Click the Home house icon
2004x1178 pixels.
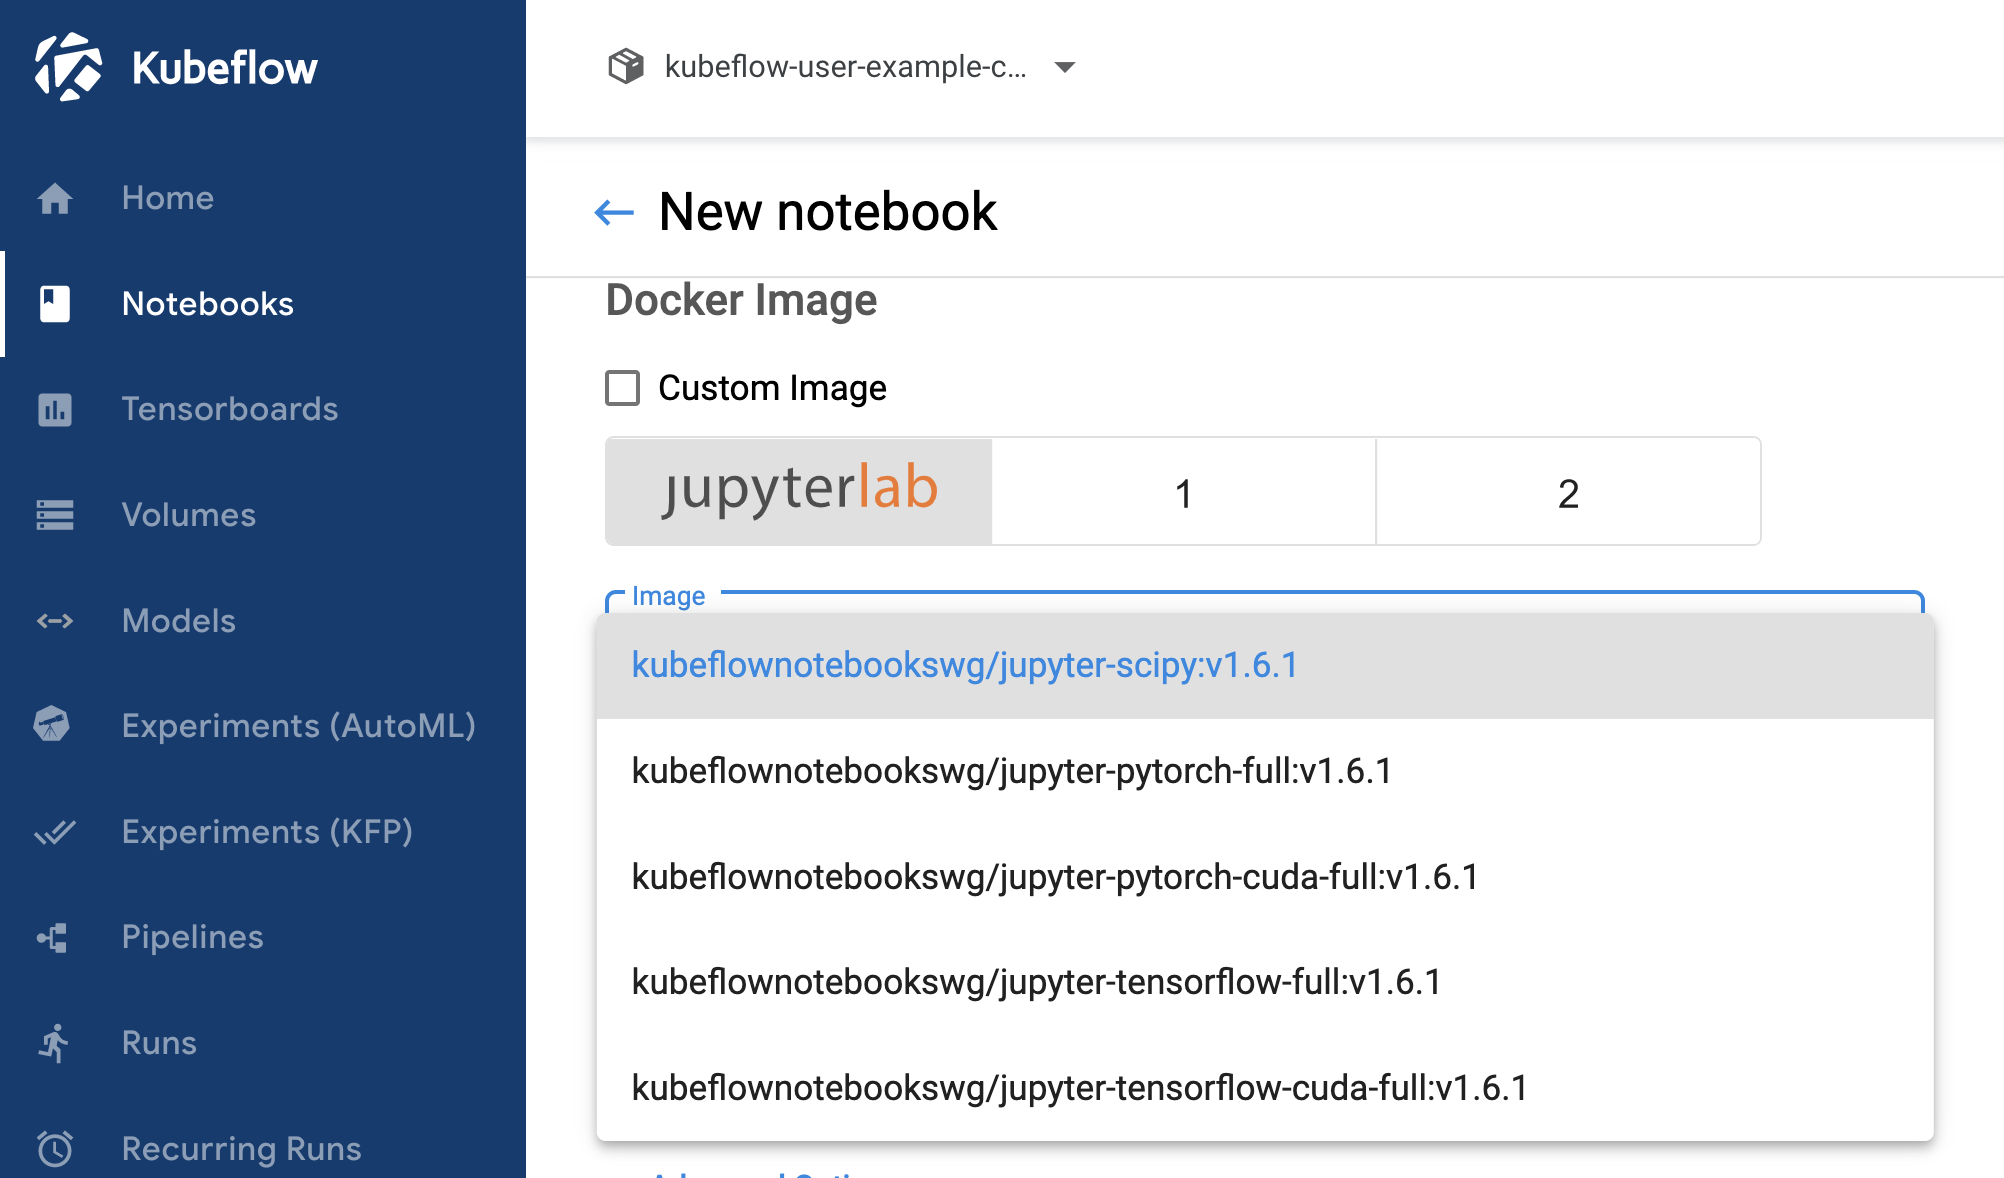[x=55, y=198]
